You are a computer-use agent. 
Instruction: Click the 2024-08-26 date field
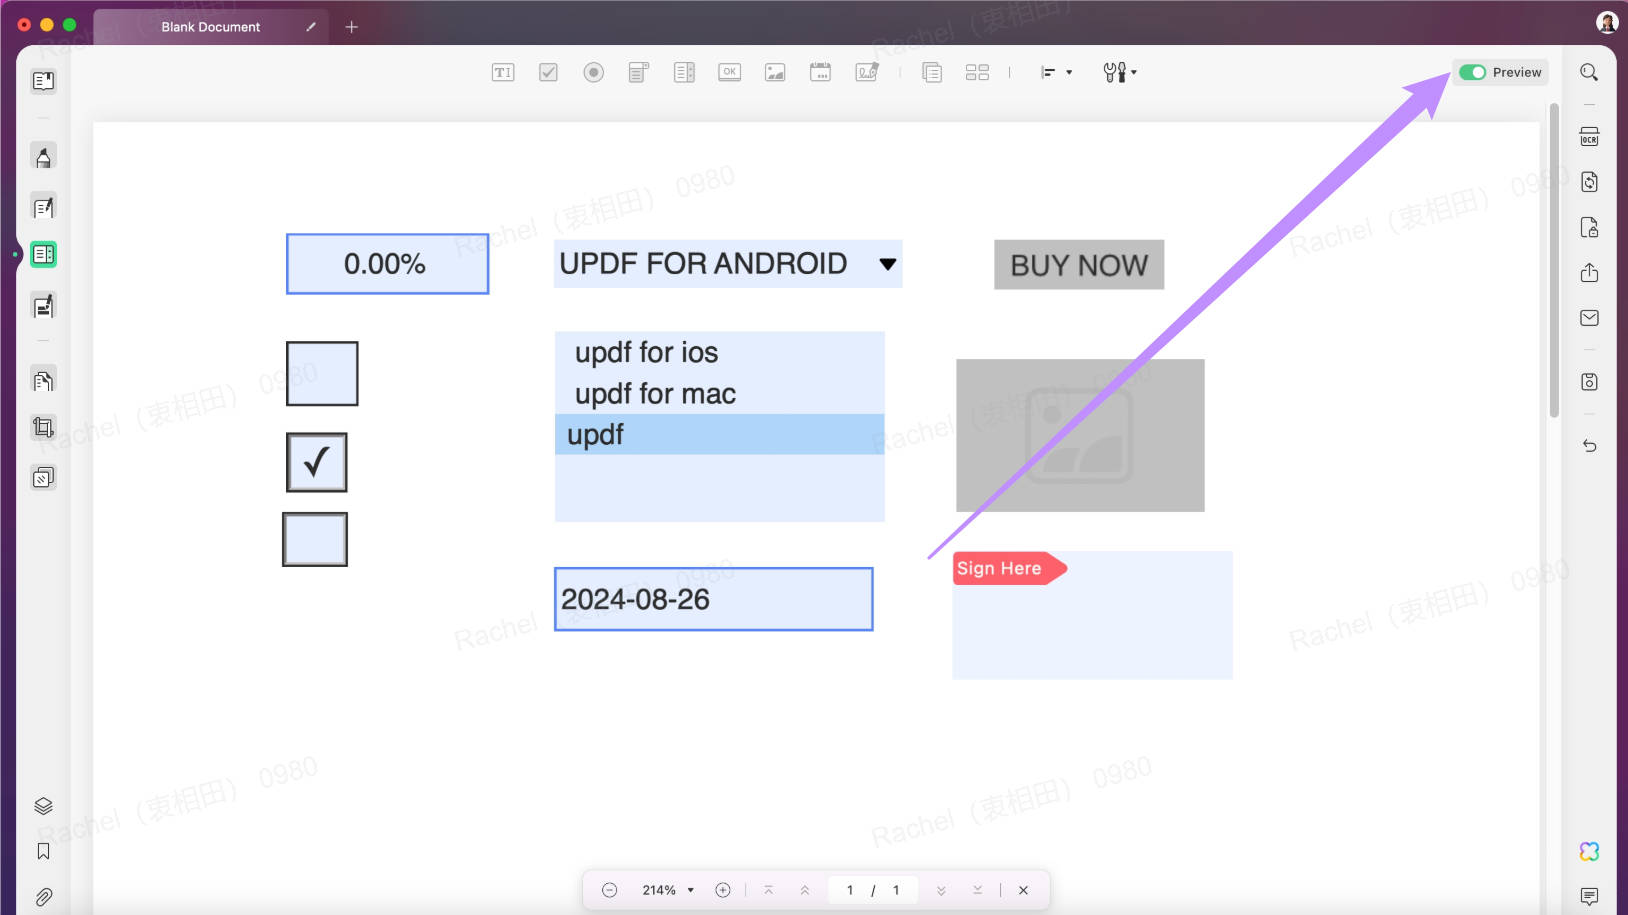point(714,599)
